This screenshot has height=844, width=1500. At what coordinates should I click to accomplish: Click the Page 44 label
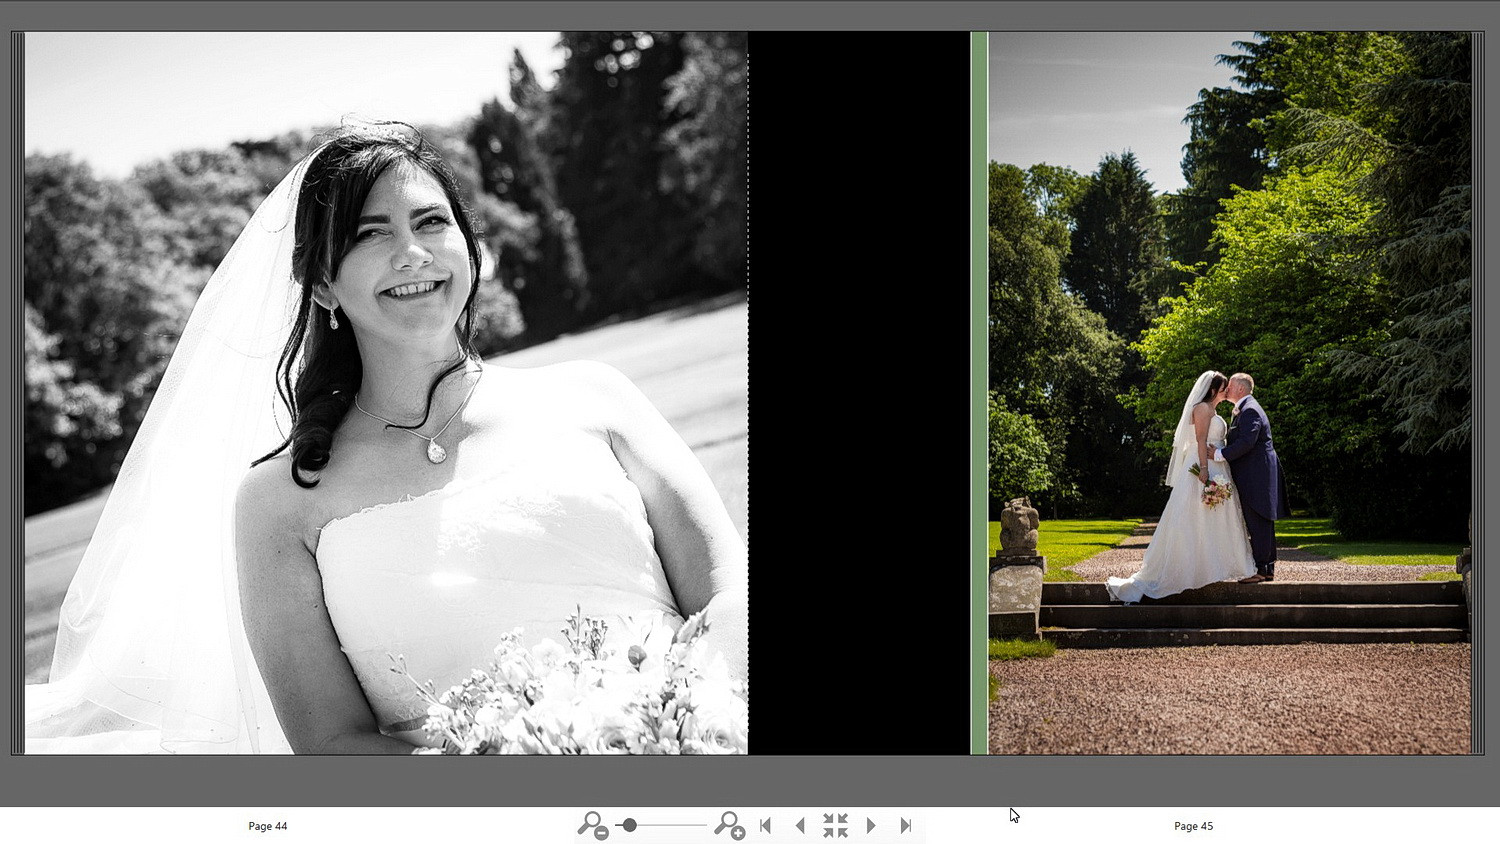(268, 826)
